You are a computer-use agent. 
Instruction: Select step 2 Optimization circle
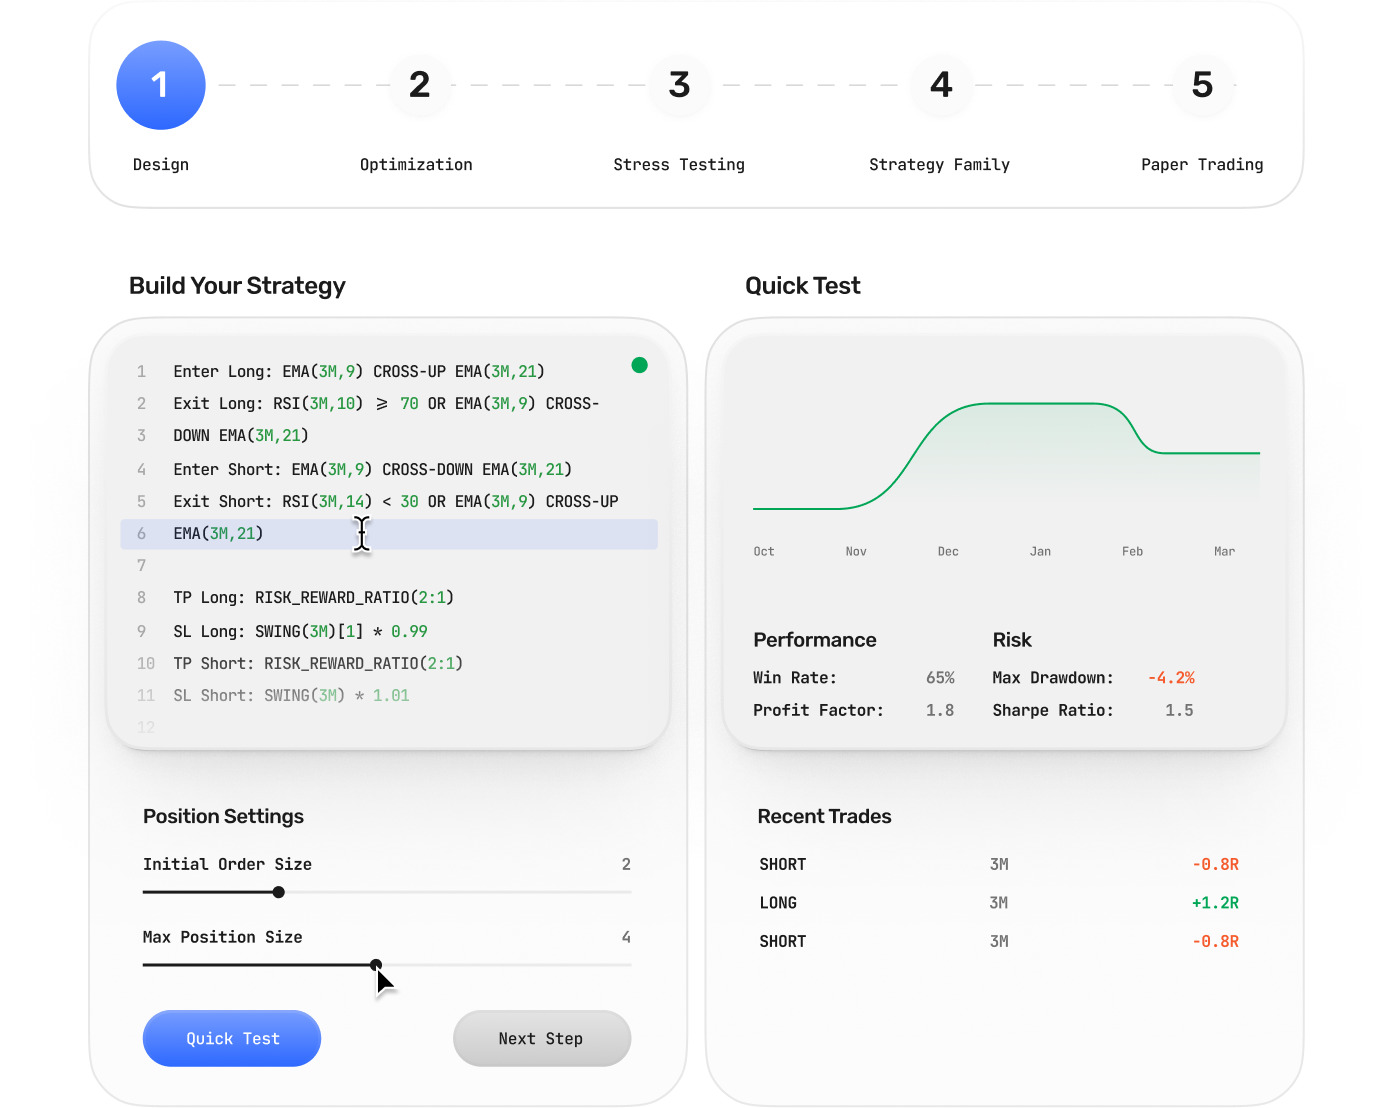[420, 85]
